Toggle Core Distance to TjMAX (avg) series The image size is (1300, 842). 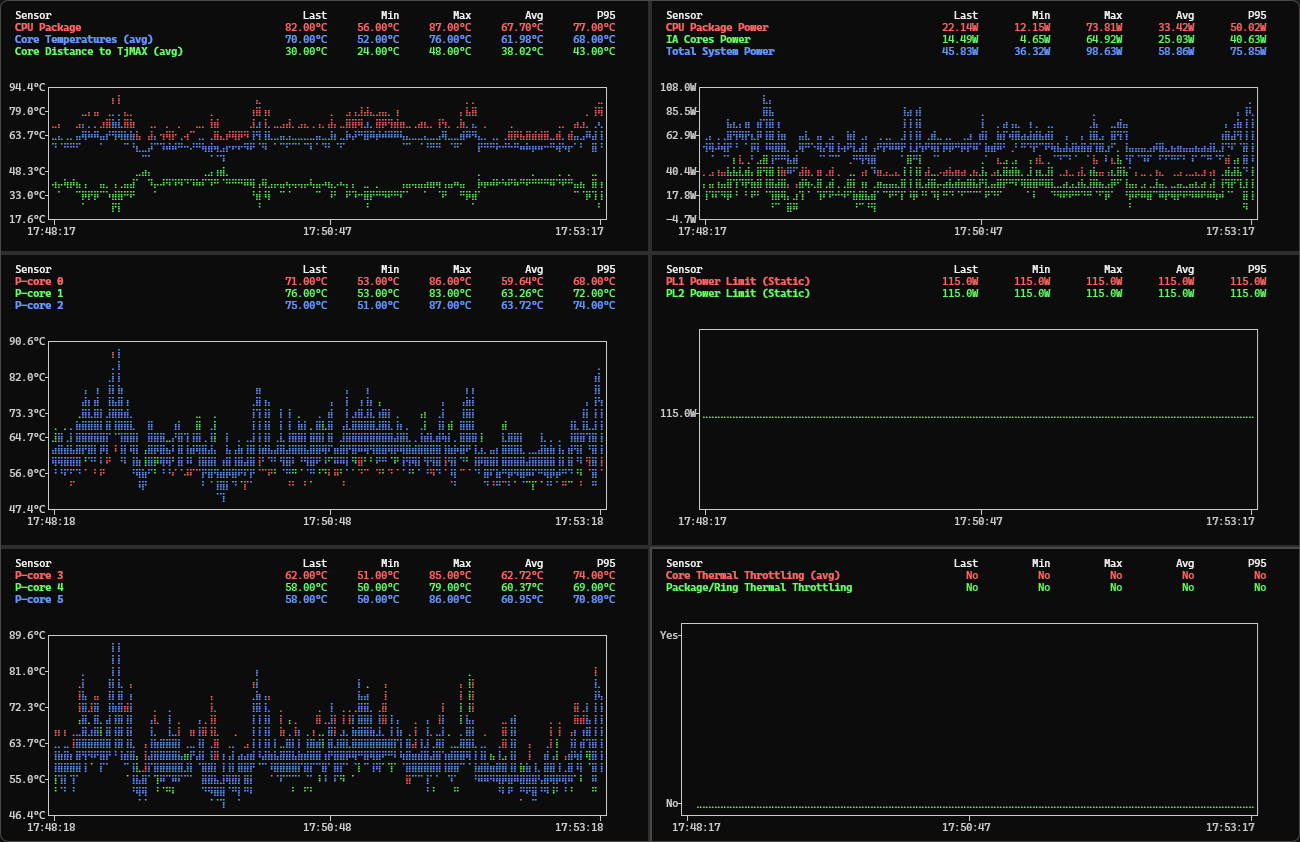click(98, 51)
